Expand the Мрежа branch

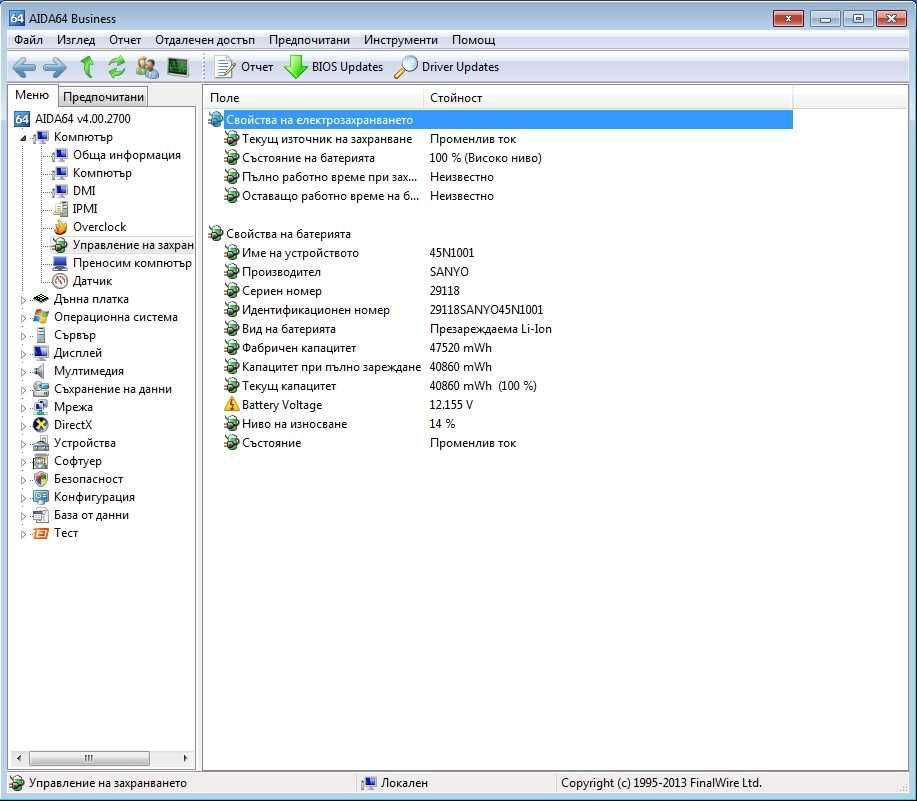(23, 408)
